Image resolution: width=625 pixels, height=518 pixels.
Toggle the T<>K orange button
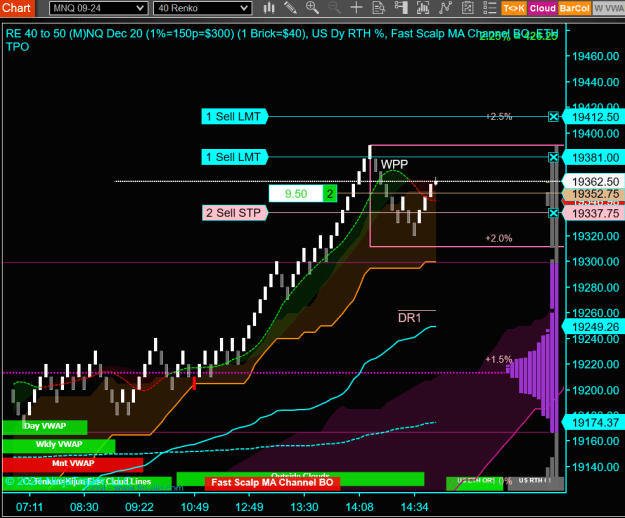(514, 8)
